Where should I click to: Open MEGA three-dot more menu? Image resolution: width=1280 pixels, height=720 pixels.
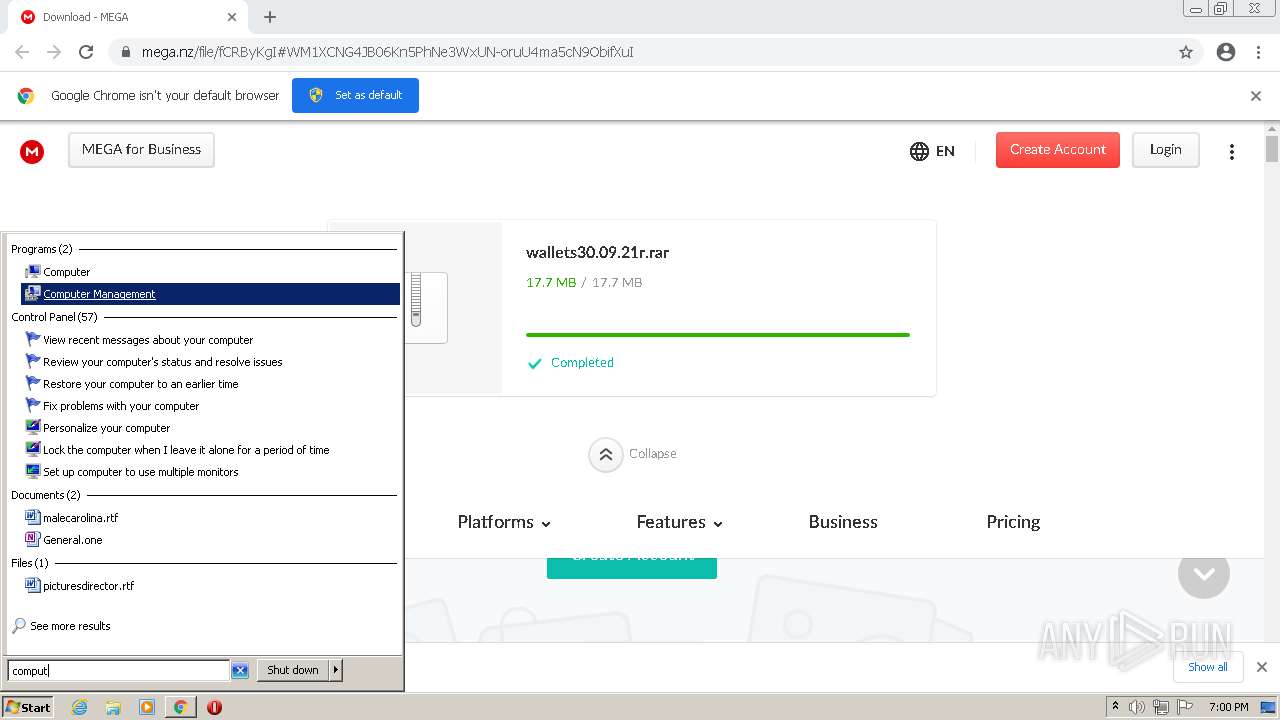(x=1232, y=151)
